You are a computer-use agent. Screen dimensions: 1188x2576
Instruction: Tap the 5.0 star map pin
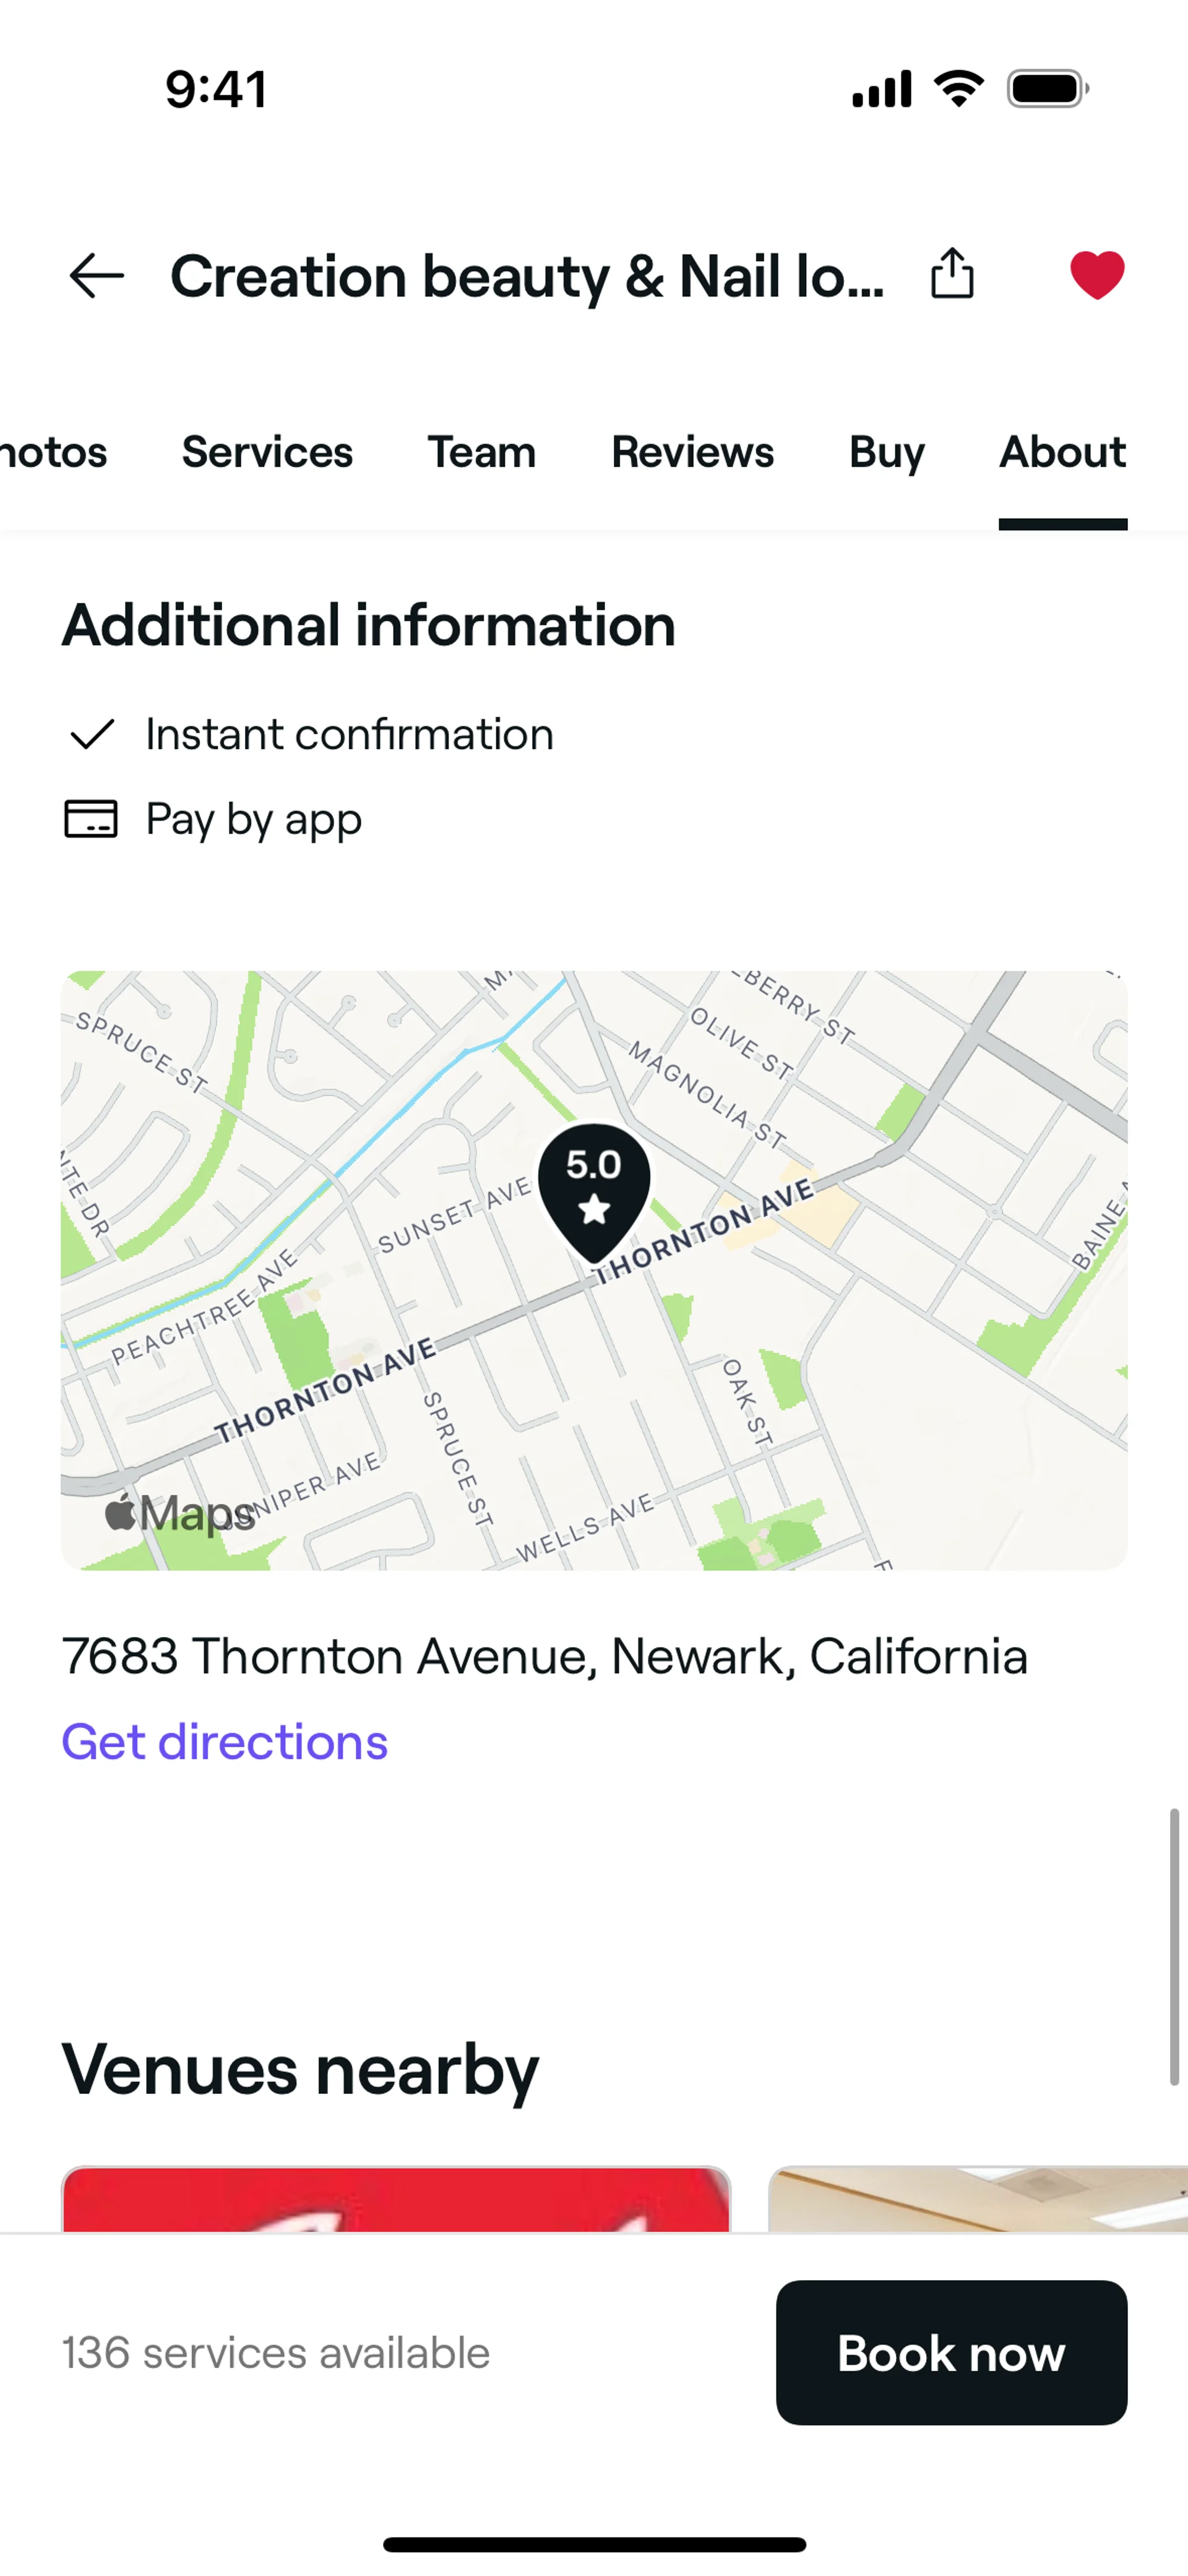click(x=594, y=1189)
